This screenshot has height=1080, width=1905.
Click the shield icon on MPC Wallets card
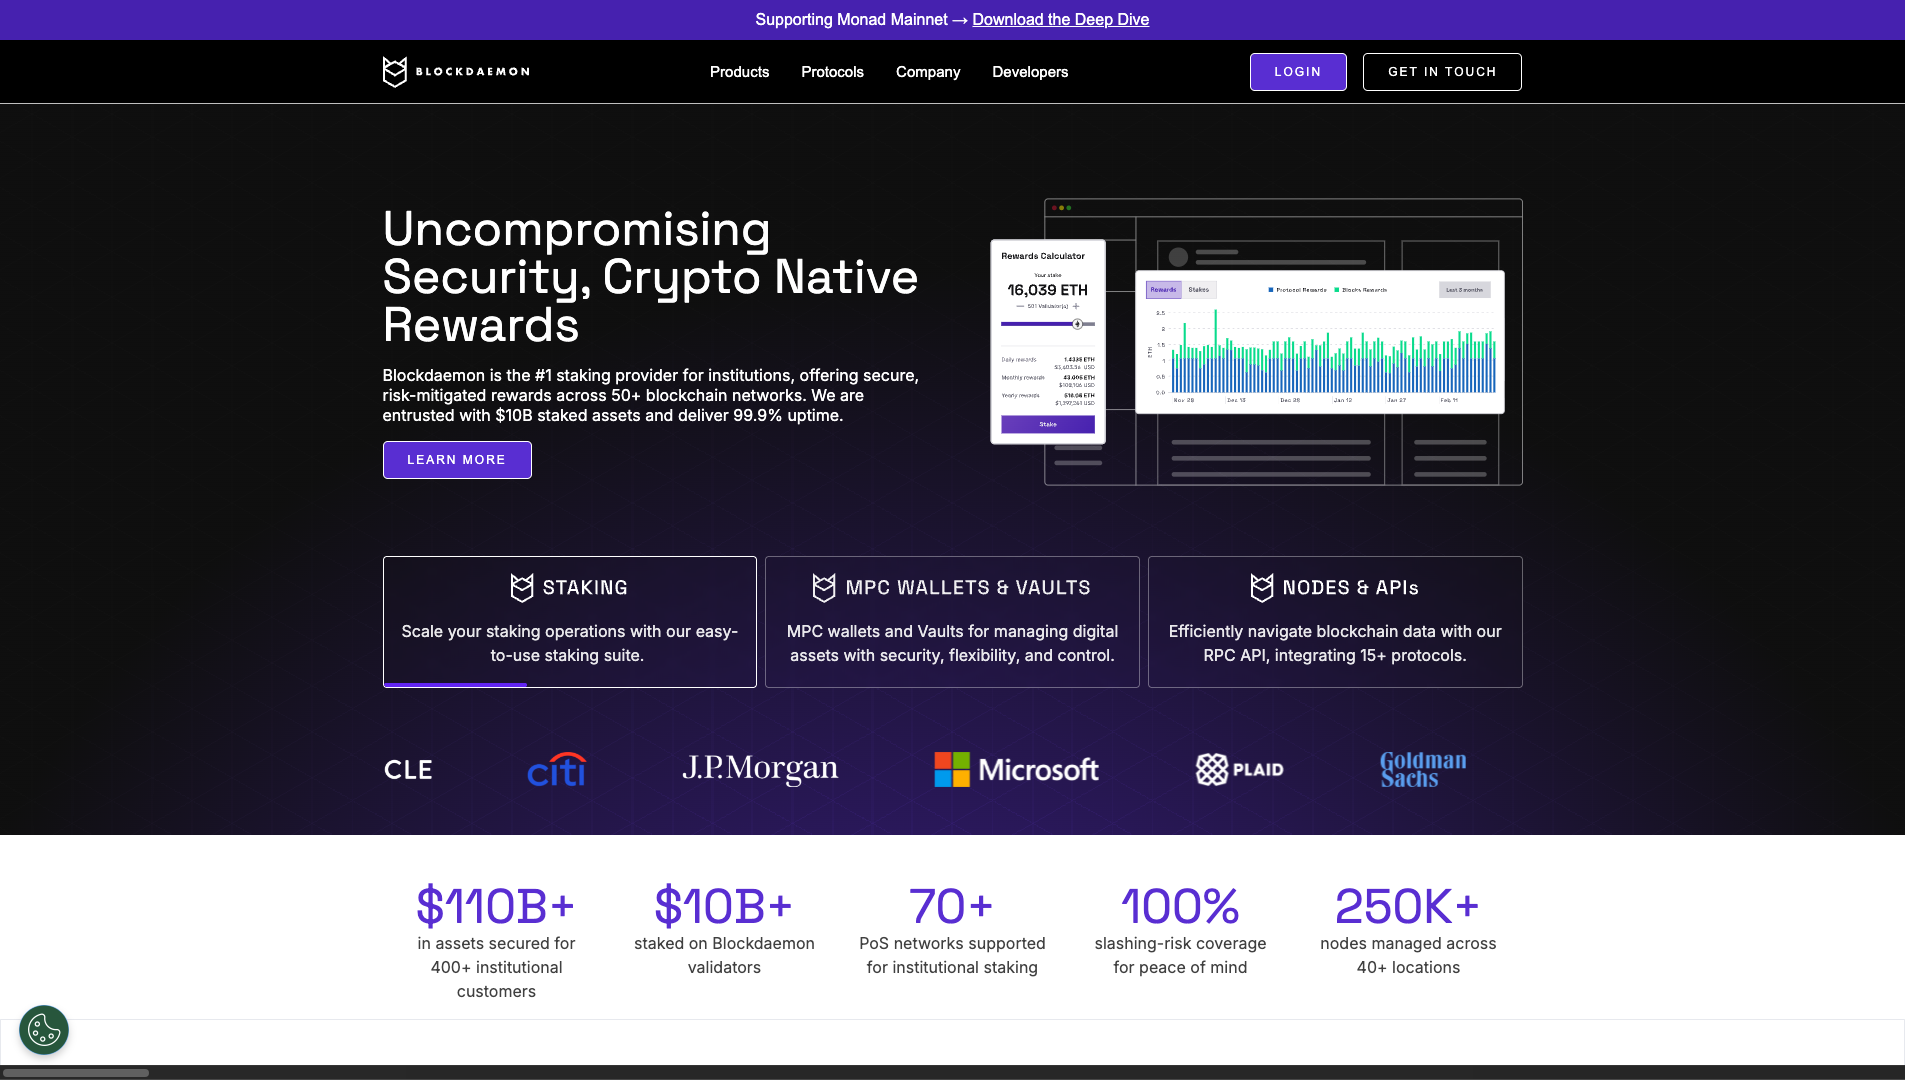(824, 587)
